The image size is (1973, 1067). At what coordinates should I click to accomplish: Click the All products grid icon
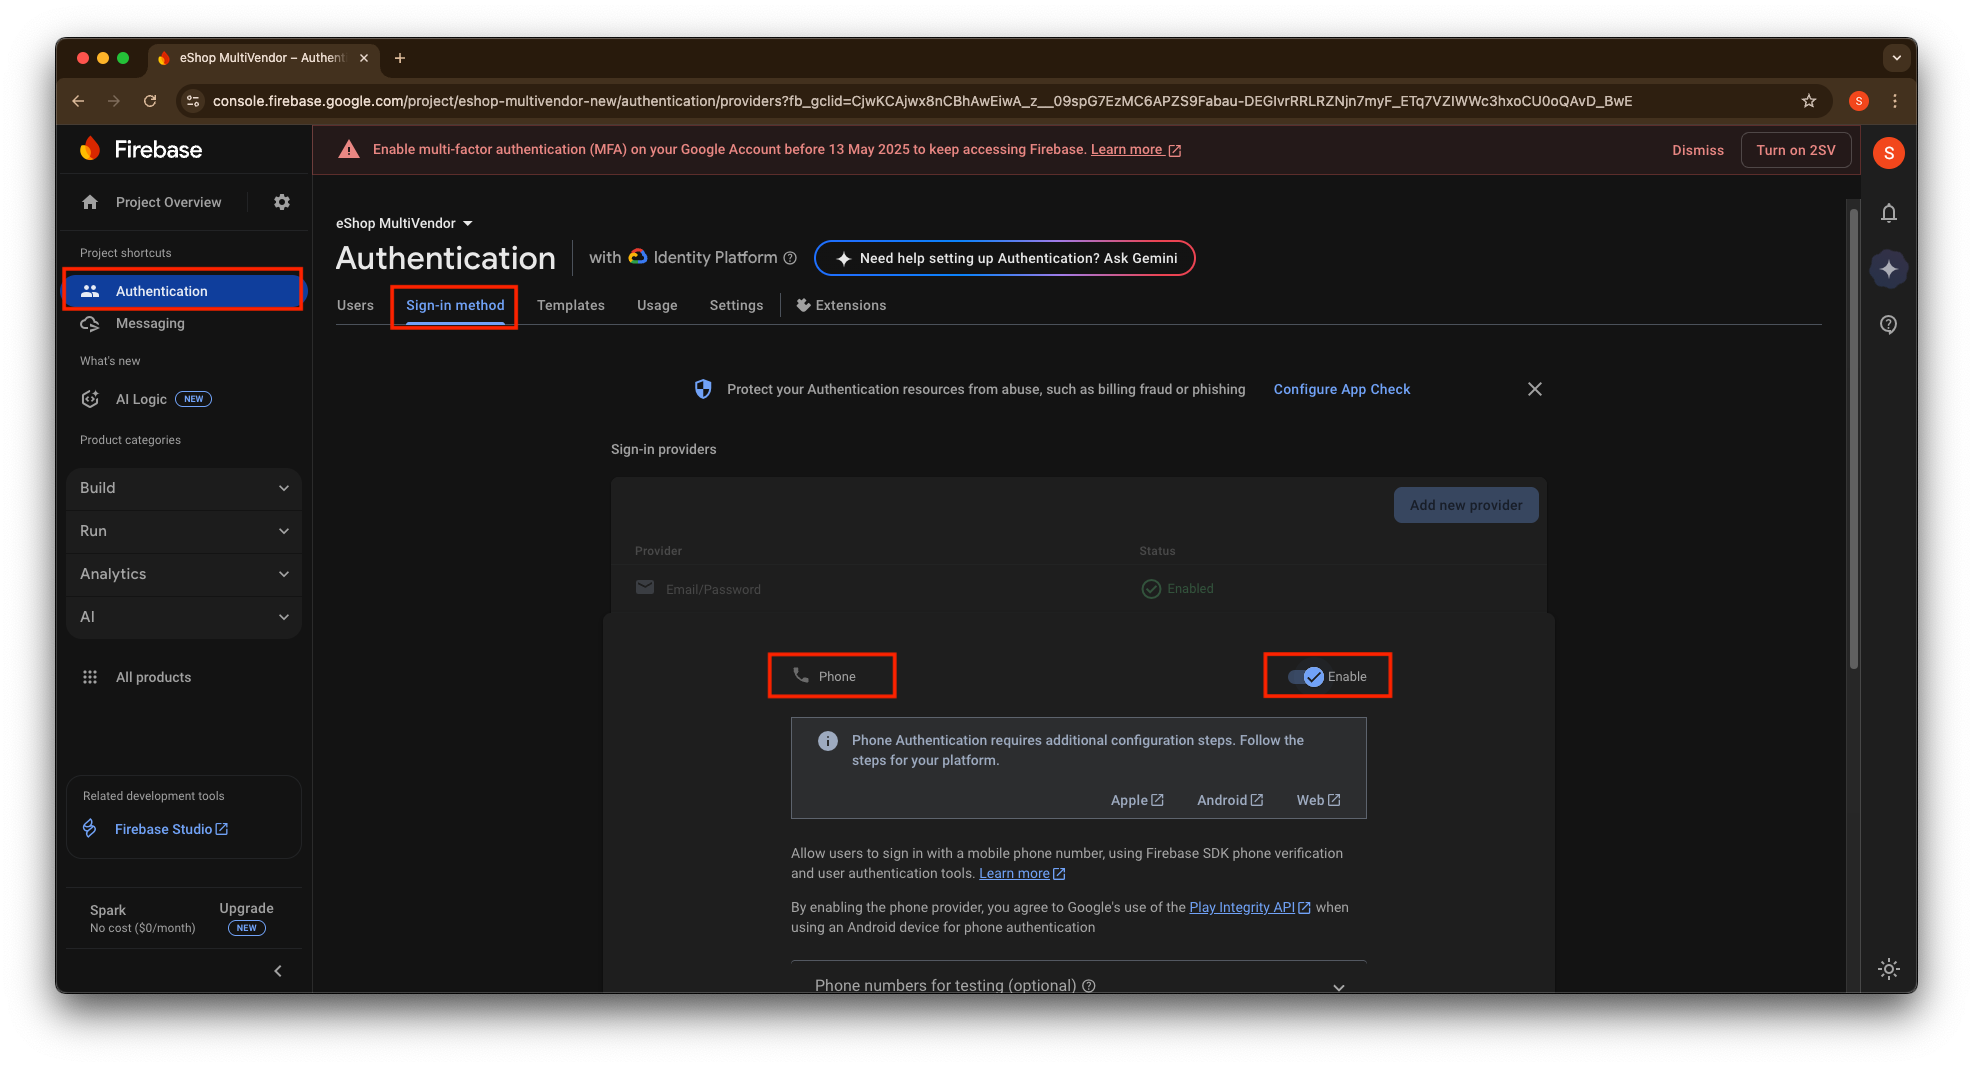point(90,677)
